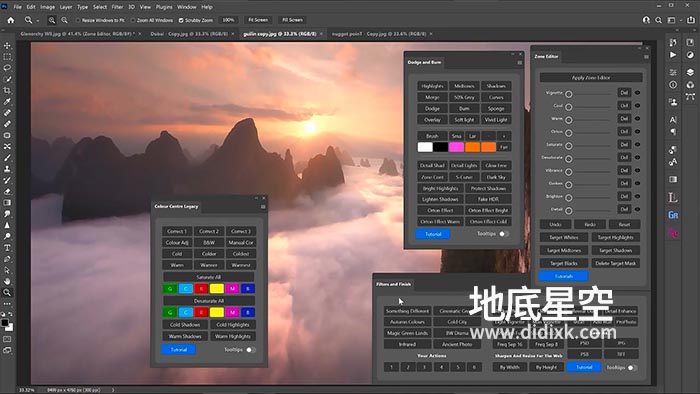Choose the Zoom Out magnifier mode

click(64, 20)
